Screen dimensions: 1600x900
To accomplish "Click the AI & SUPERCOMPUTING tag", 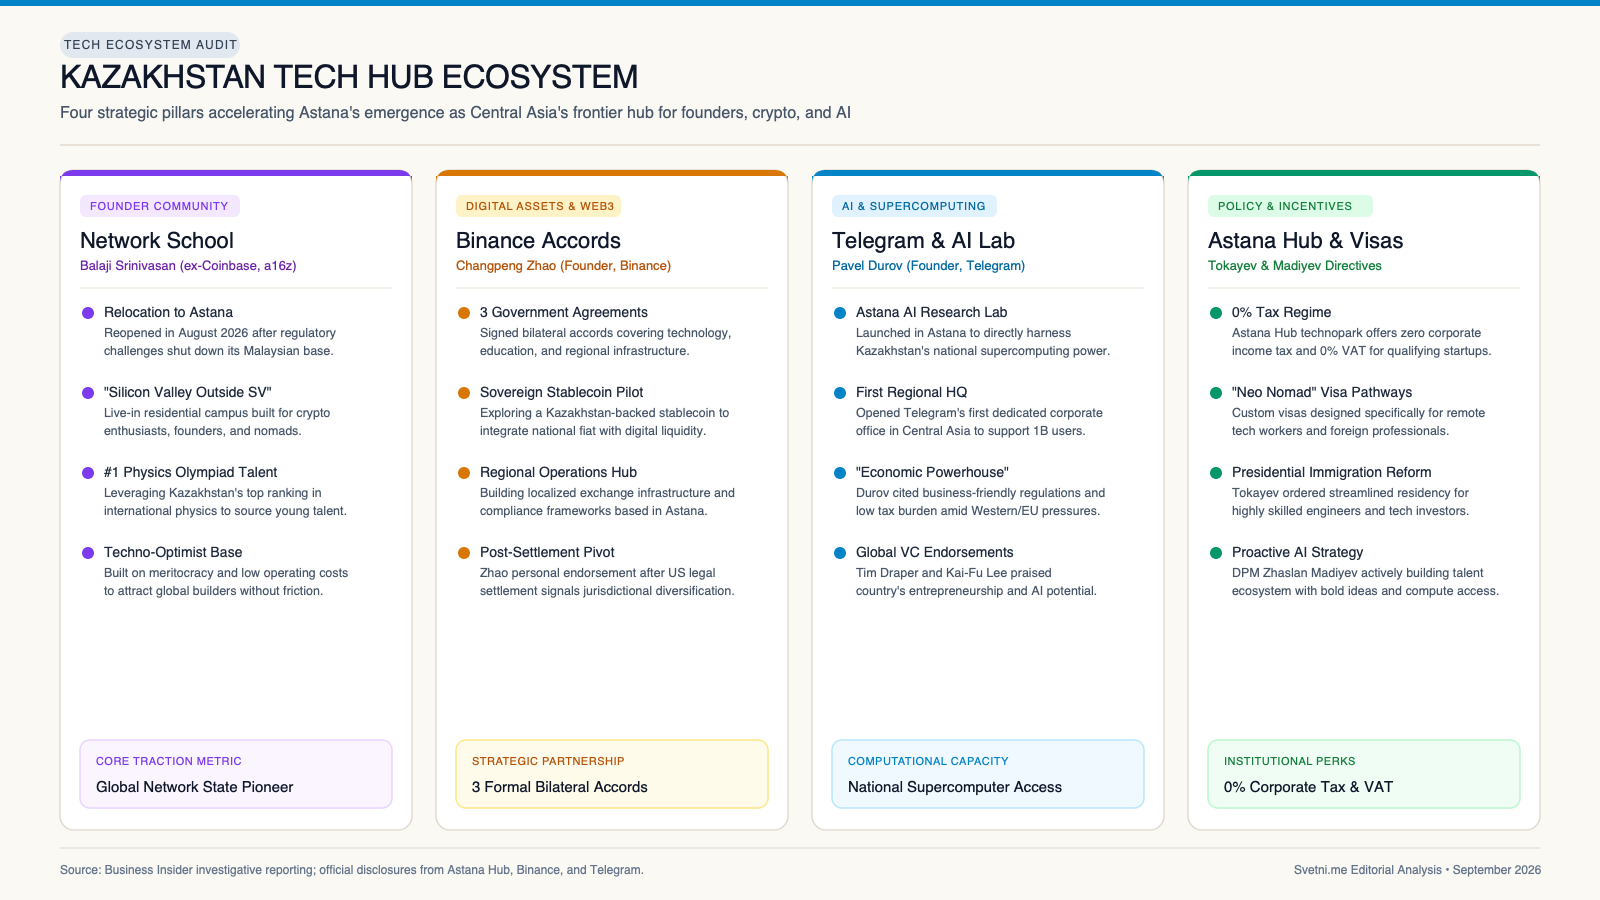I will 914,206.
